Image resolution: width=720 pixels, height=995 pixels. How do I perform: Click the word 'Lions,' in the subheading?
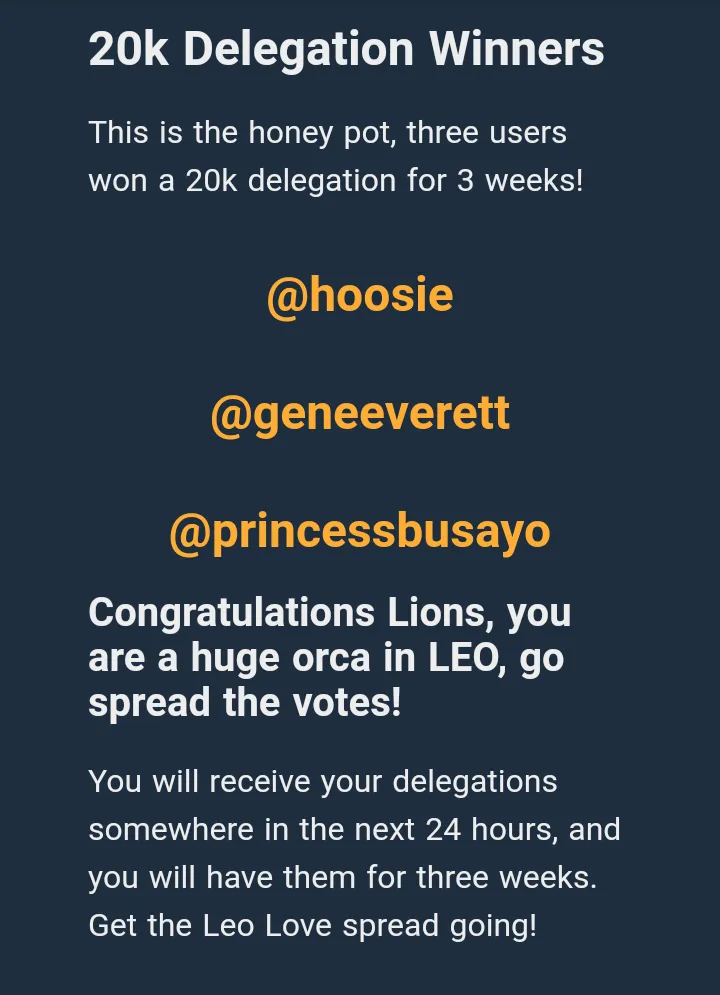[441, 613]
